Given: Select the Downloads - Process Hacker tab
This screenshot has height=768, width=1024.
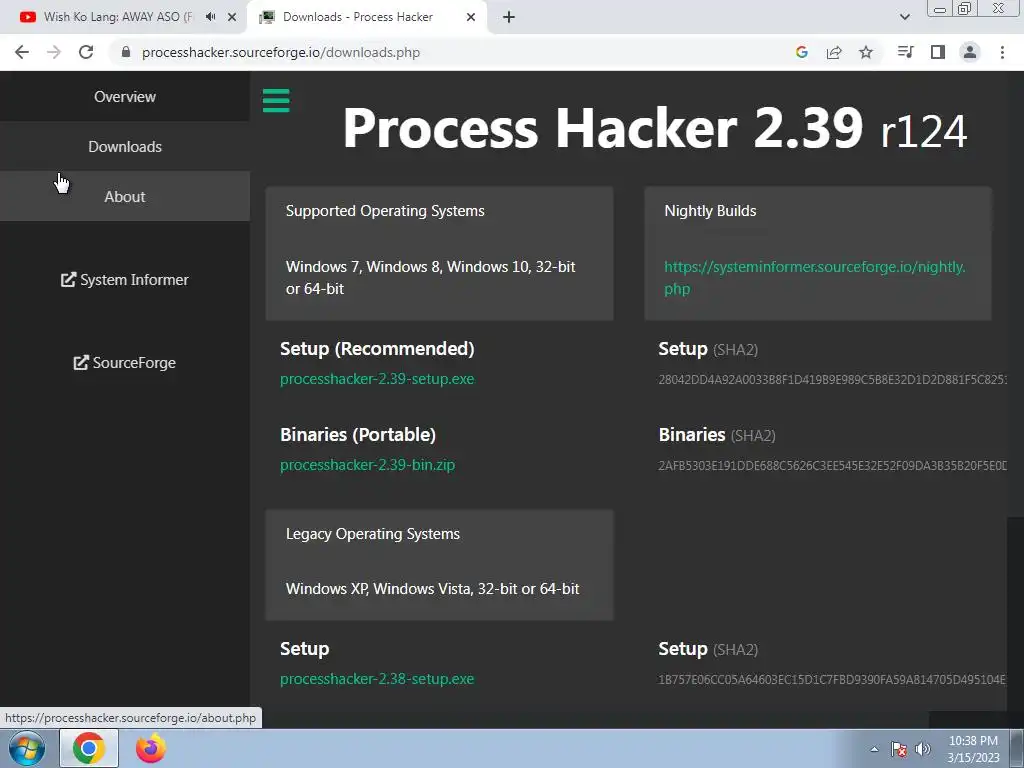Looking at the screenshot, I should (366, 17).
